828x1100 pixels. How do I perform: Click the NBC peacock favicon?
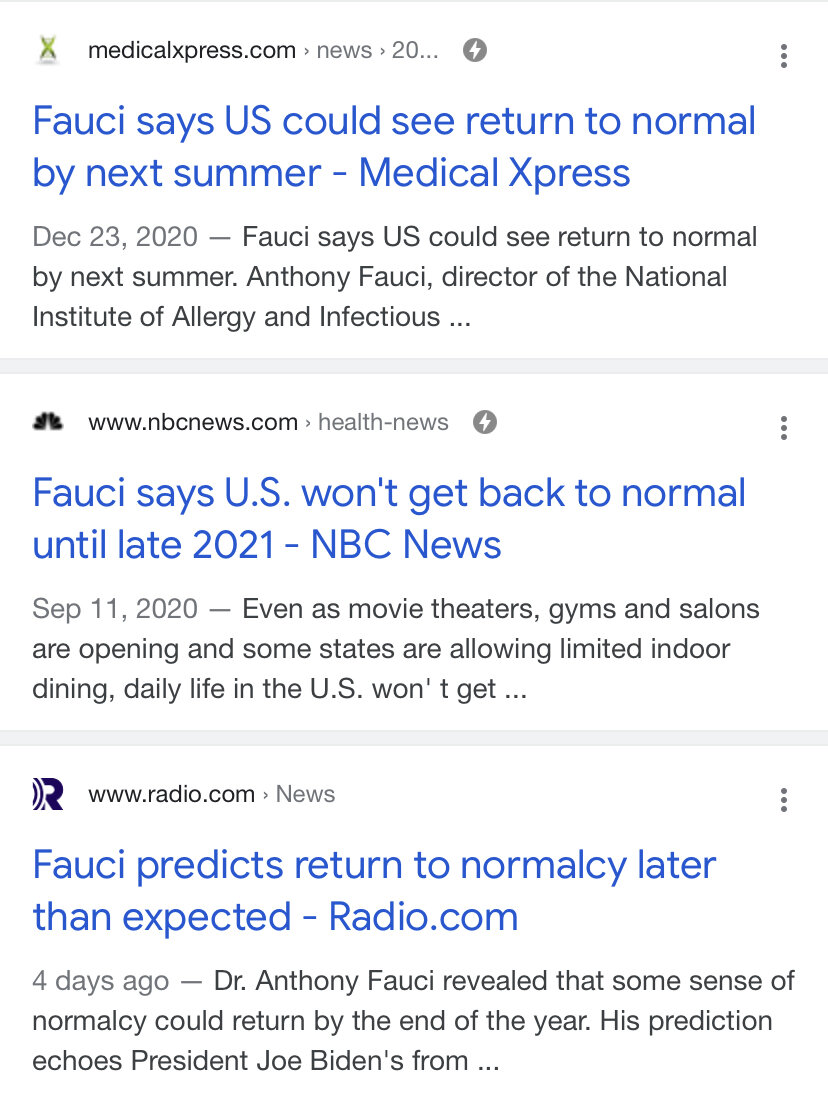pyautogui.click(x=48, y=422)
